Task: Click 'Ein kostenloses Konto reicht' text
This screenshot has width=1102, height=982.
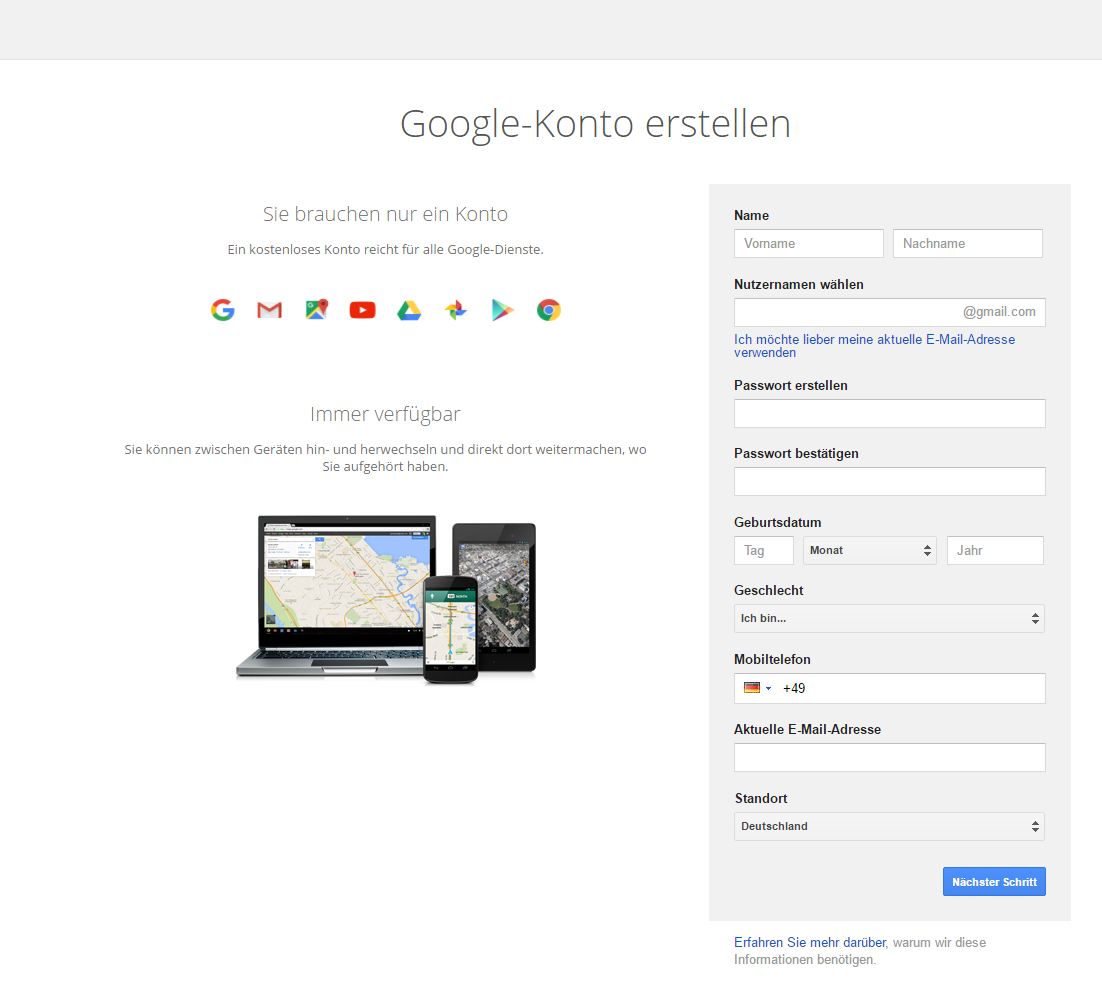Action: click(385, 250)
